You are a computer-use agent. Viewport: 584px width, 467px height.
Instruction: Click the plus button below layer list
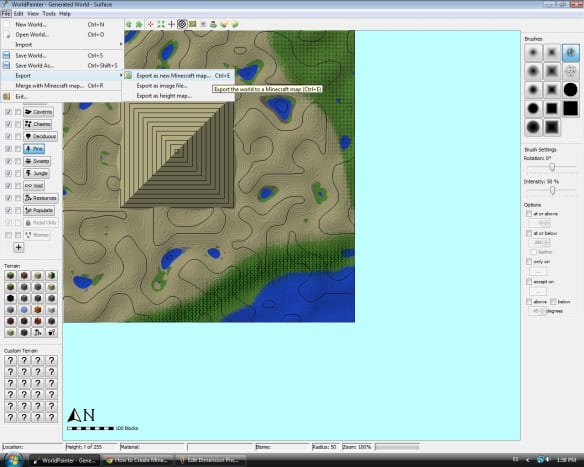click(x=19, y=247)
